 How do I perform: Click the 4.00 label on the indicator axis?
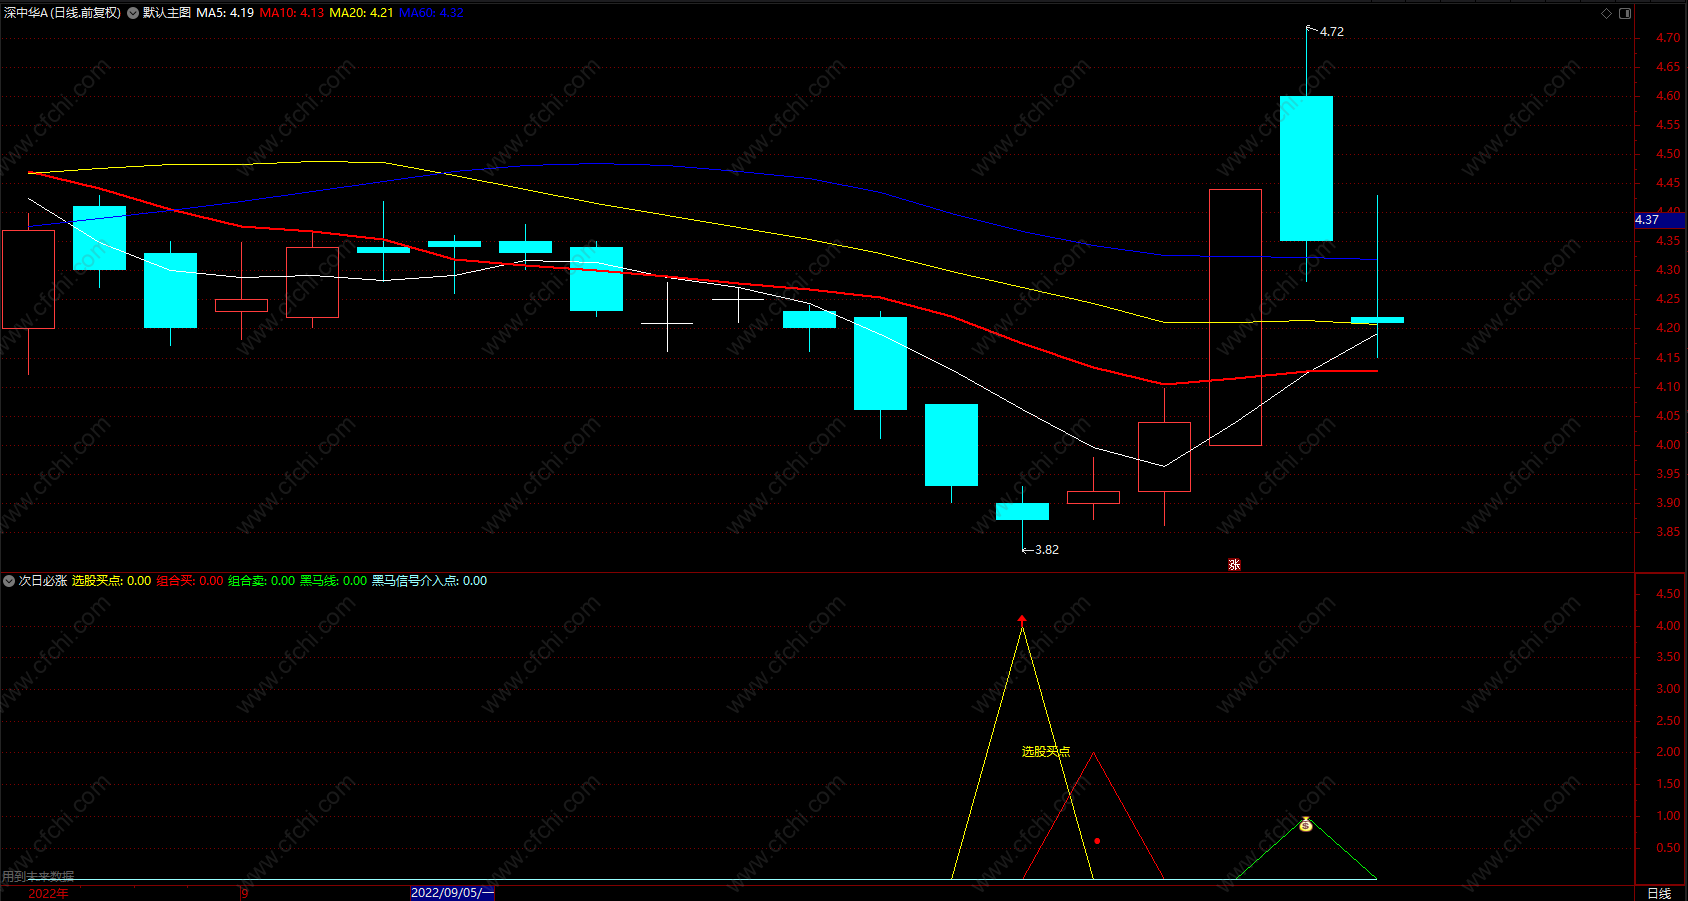pos(1668,626)
